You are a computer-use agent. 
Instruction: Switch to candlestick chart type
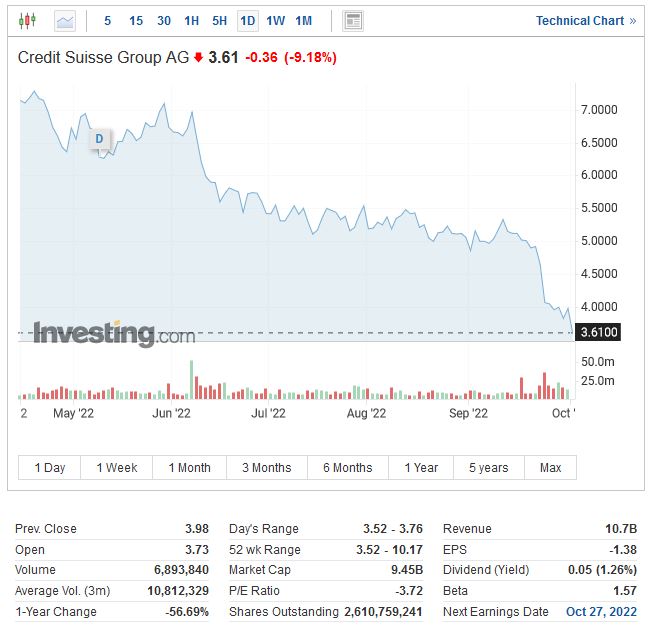tap(27, 20)
